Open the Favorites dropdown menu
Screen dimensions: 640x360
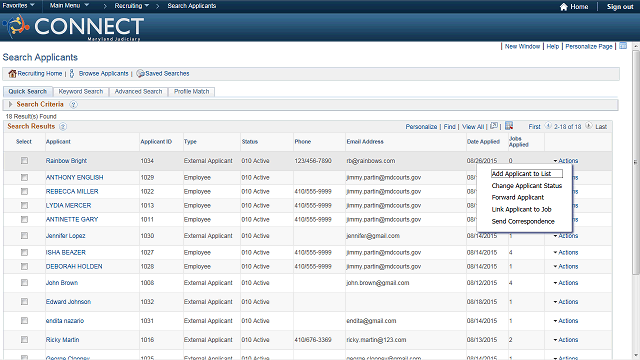pyautogui.click(x=18, y=6)
